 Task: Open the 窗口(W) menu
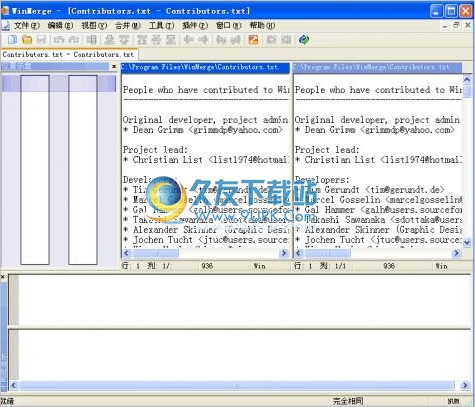[228, 26]
